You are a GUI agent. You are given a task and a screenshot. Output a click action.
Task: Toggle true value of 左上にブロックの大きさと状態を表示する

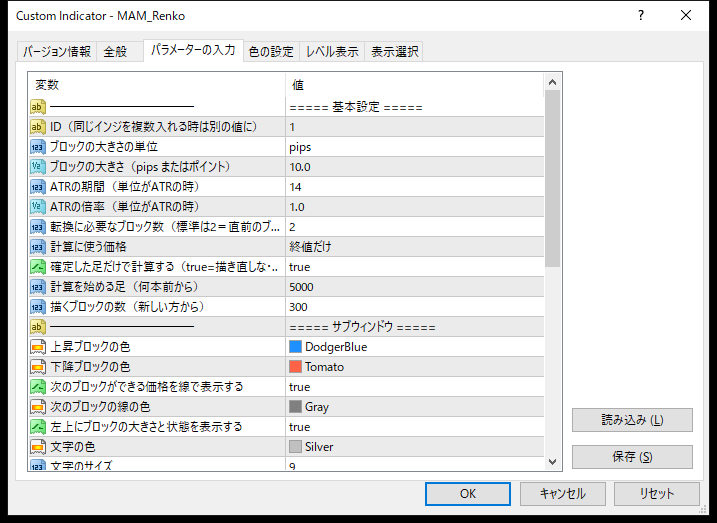click(x=415, y=427)
